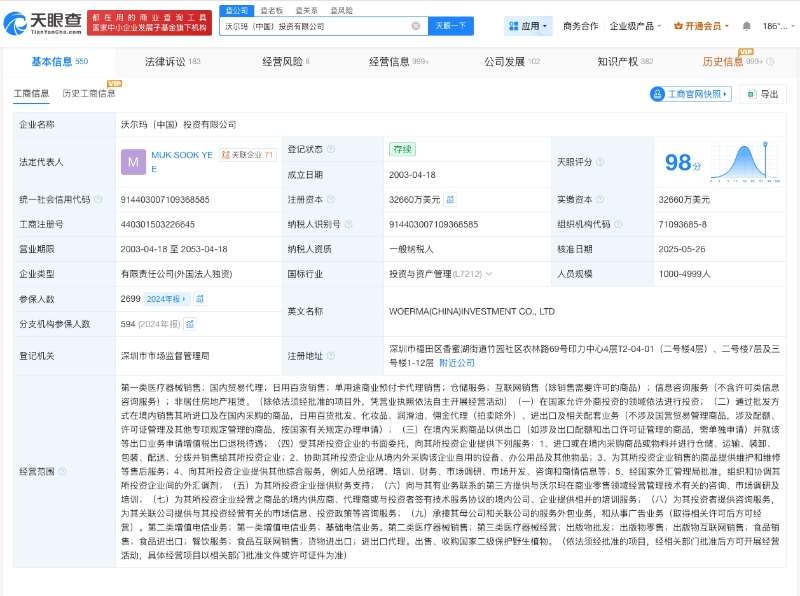Switch to the 公司发展 tab
This screenshot has width=800, height=596.
tap(512, 62)
